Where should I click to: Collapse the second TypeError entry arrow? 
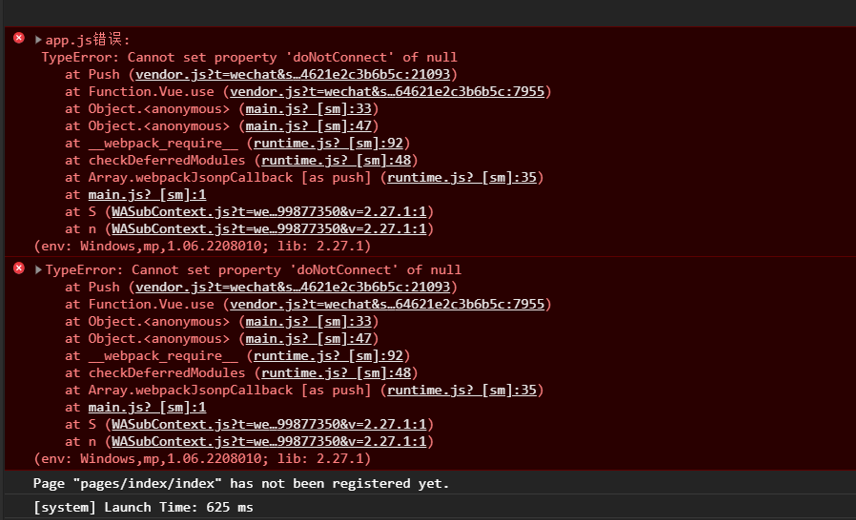point(38,270)
